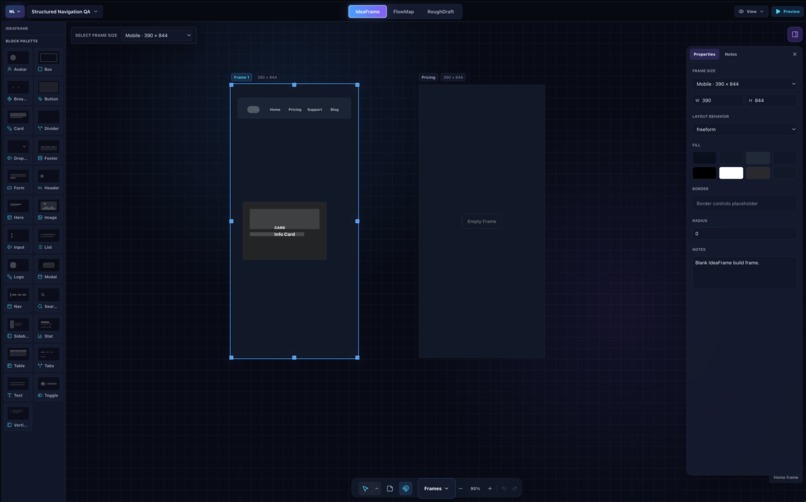This screenshot has height=502, width=806.
Task: Toggle the highlighted tag tool in the bottom toolbar
Action: point(406,489)
